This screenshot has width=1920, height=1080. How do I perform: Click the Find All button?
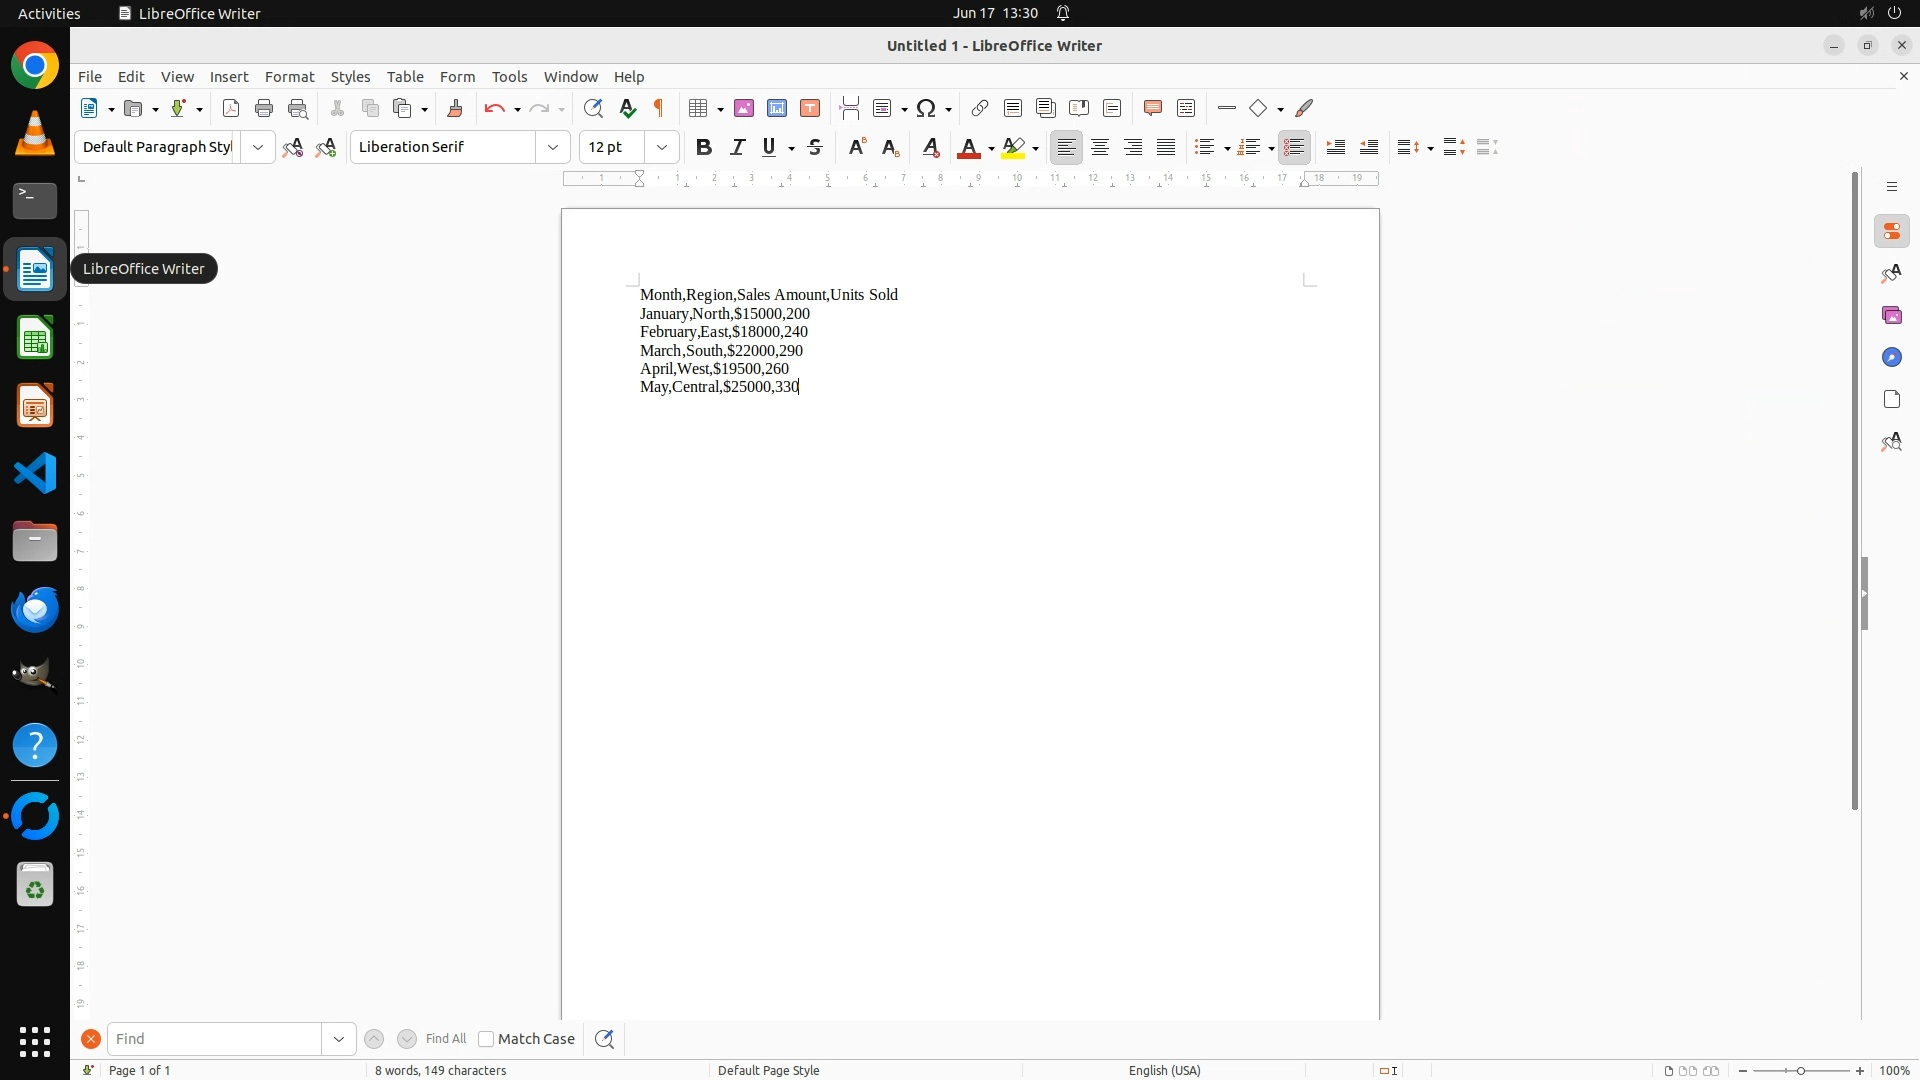(x=445, y=1039)
